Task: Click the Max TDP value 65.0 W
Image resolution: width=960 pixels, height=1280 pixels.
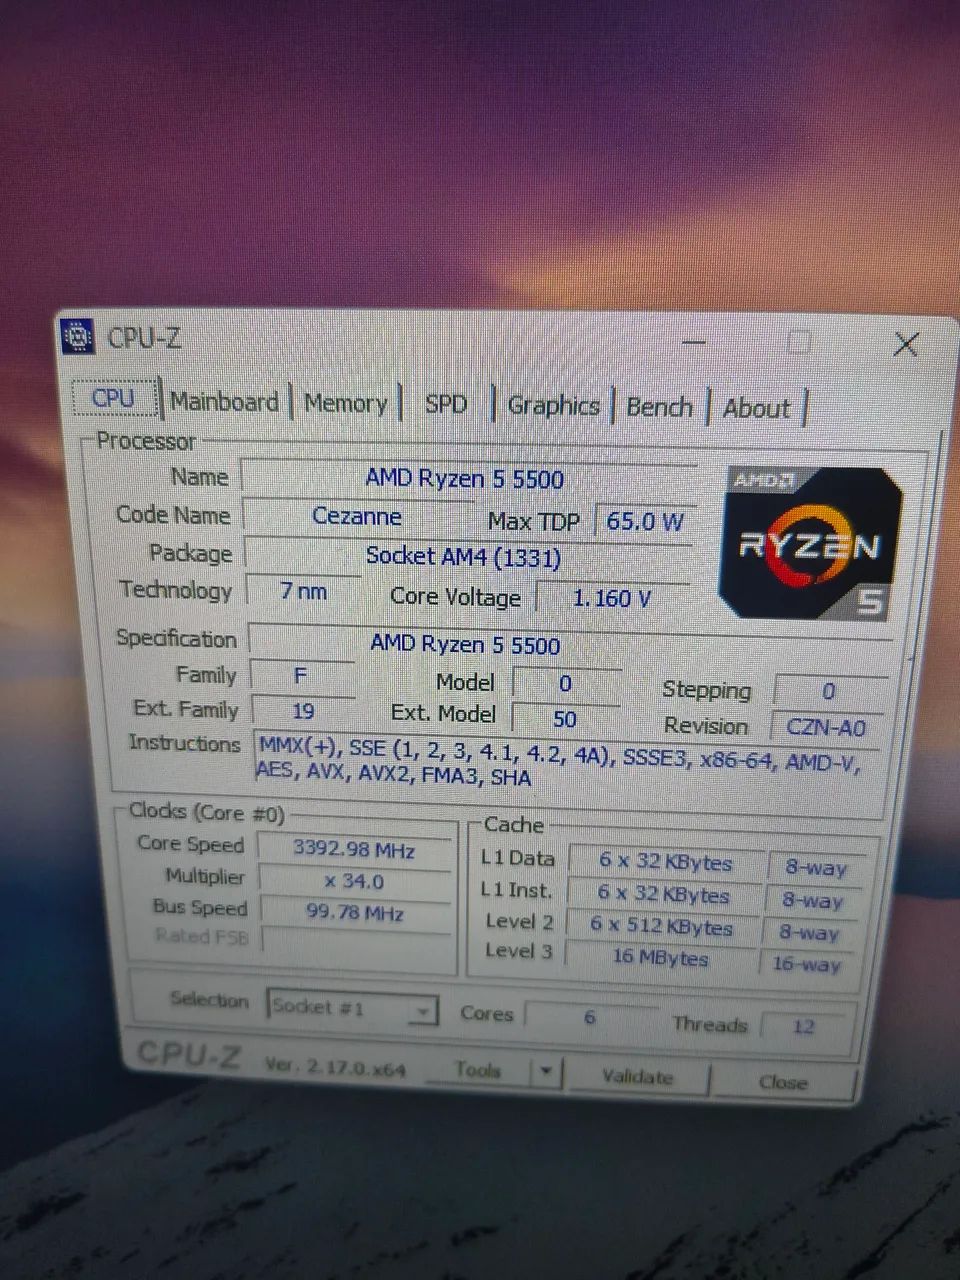Action: (x=645, y=521)
